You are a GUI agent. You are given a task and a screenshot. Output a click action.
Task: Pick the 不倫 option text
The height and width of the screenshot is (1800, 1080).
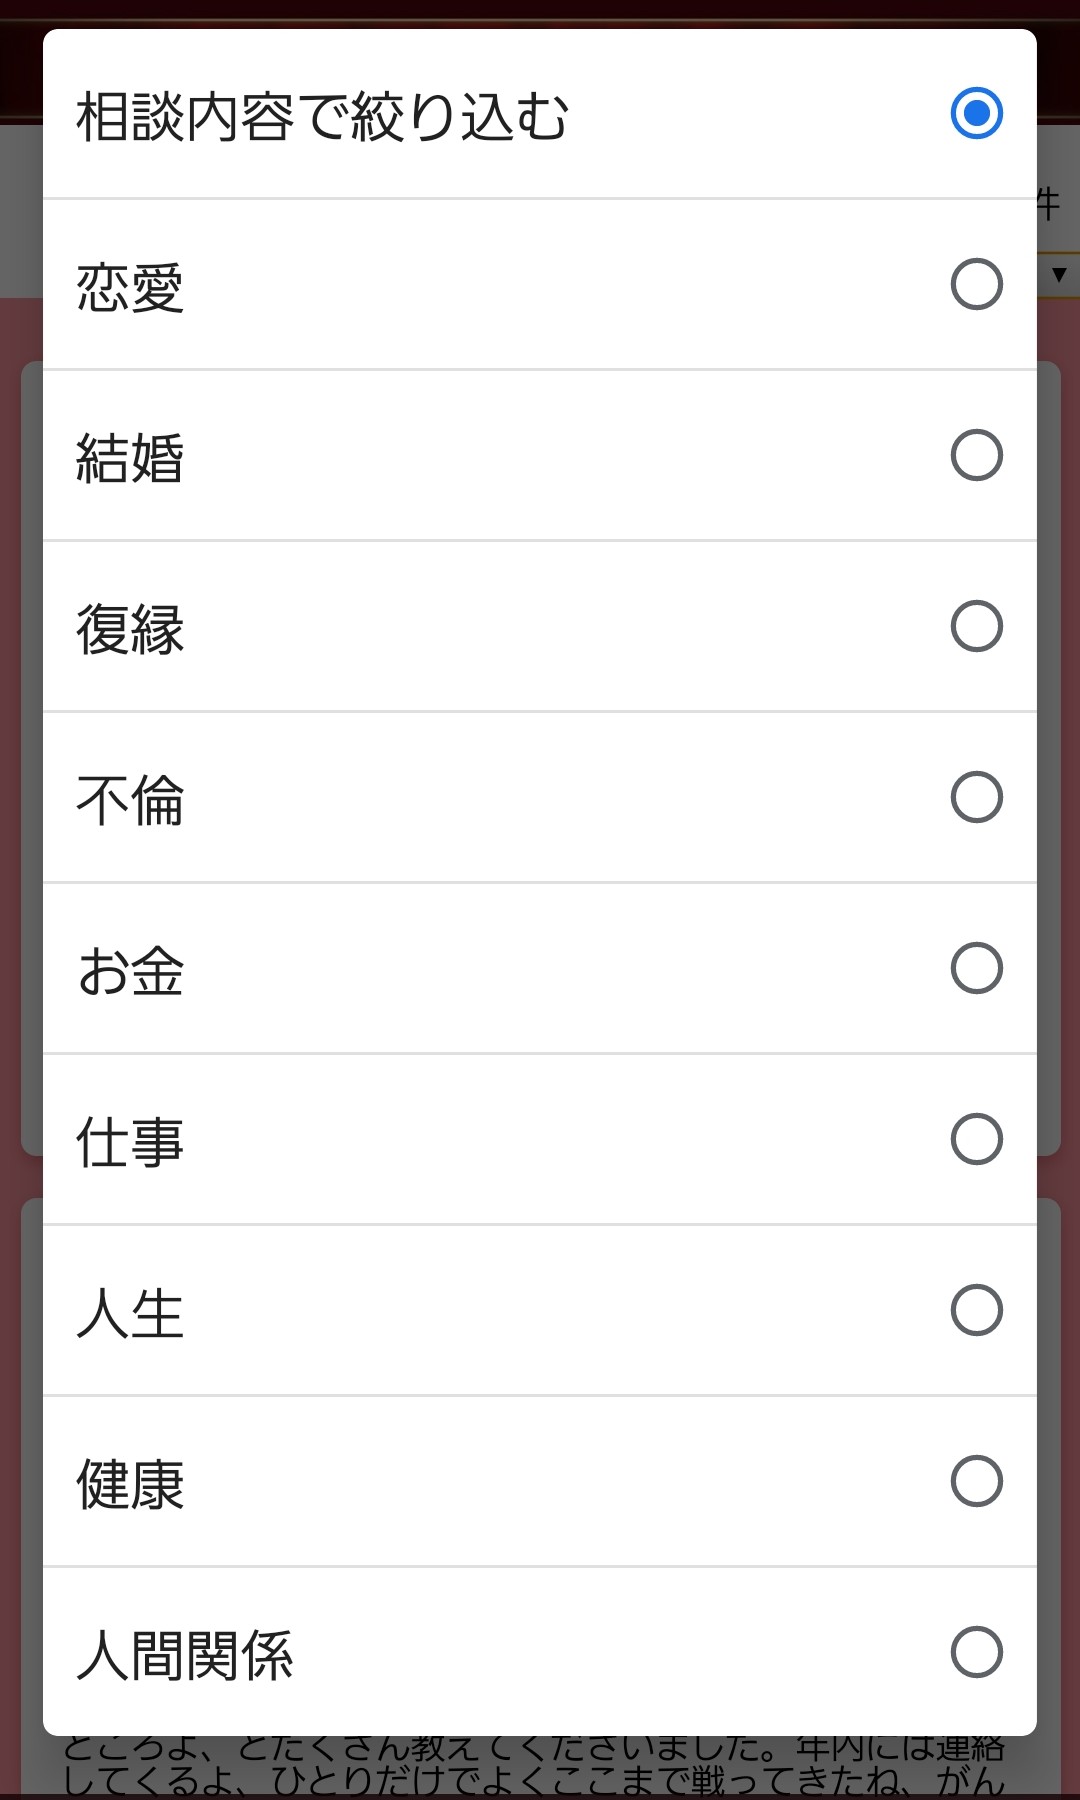click(130, 800)
